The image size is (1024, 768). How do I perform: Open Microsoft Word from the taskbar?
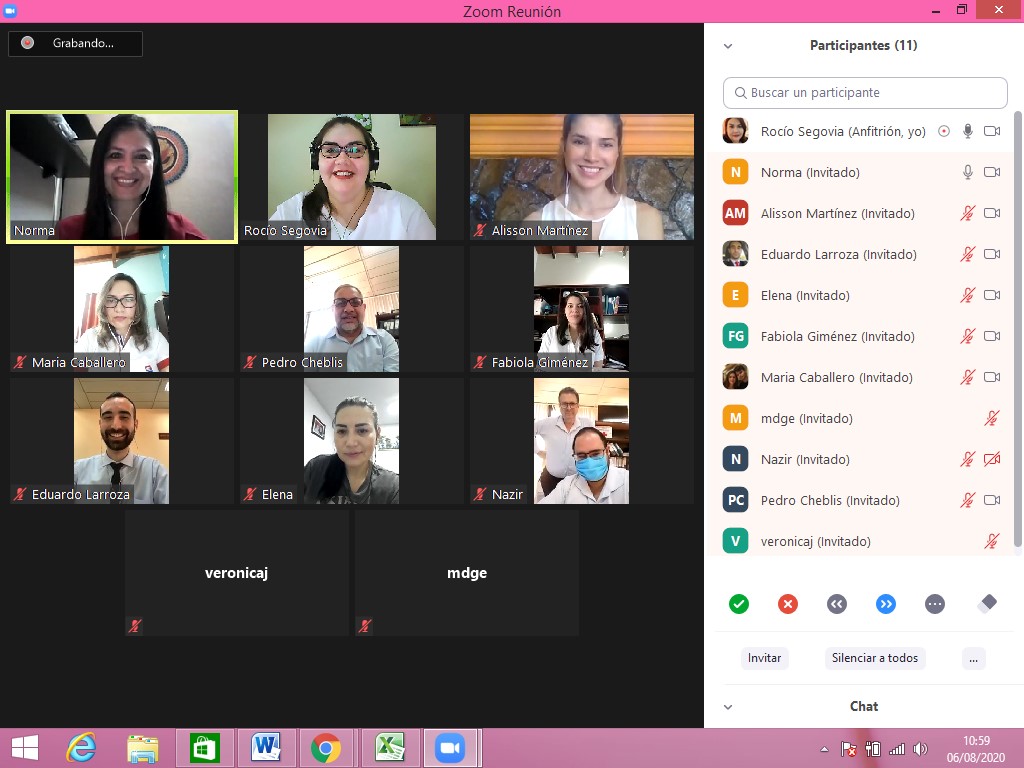(x=266, y=748)
